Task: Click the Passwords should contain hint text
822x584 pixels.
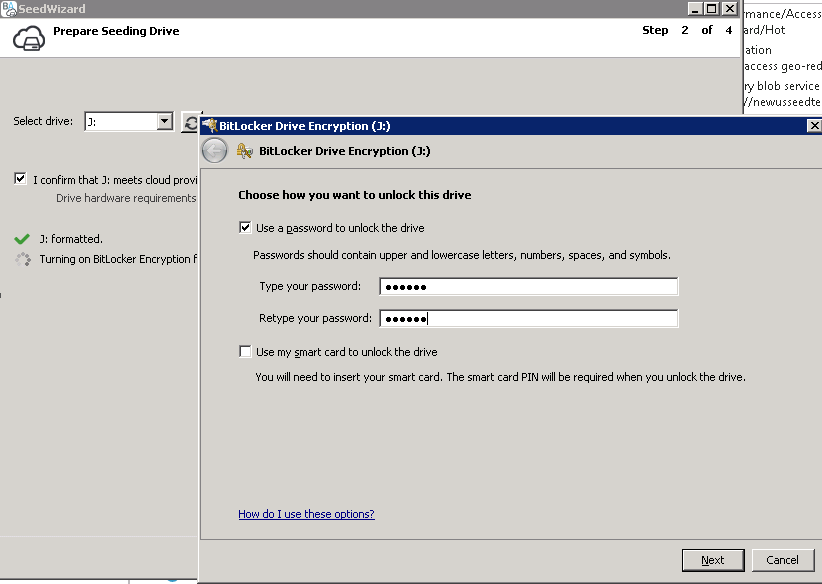Action: coord(462,255)
